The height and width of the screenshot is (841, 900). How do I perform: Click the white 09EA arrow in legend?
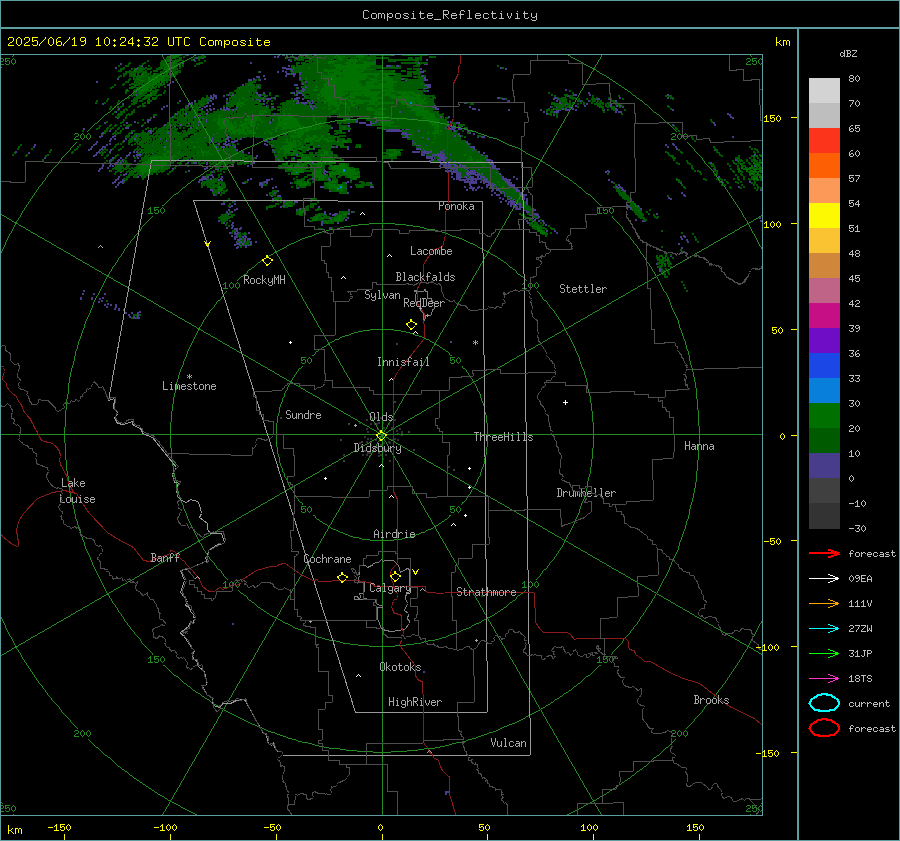pos(824,579)
